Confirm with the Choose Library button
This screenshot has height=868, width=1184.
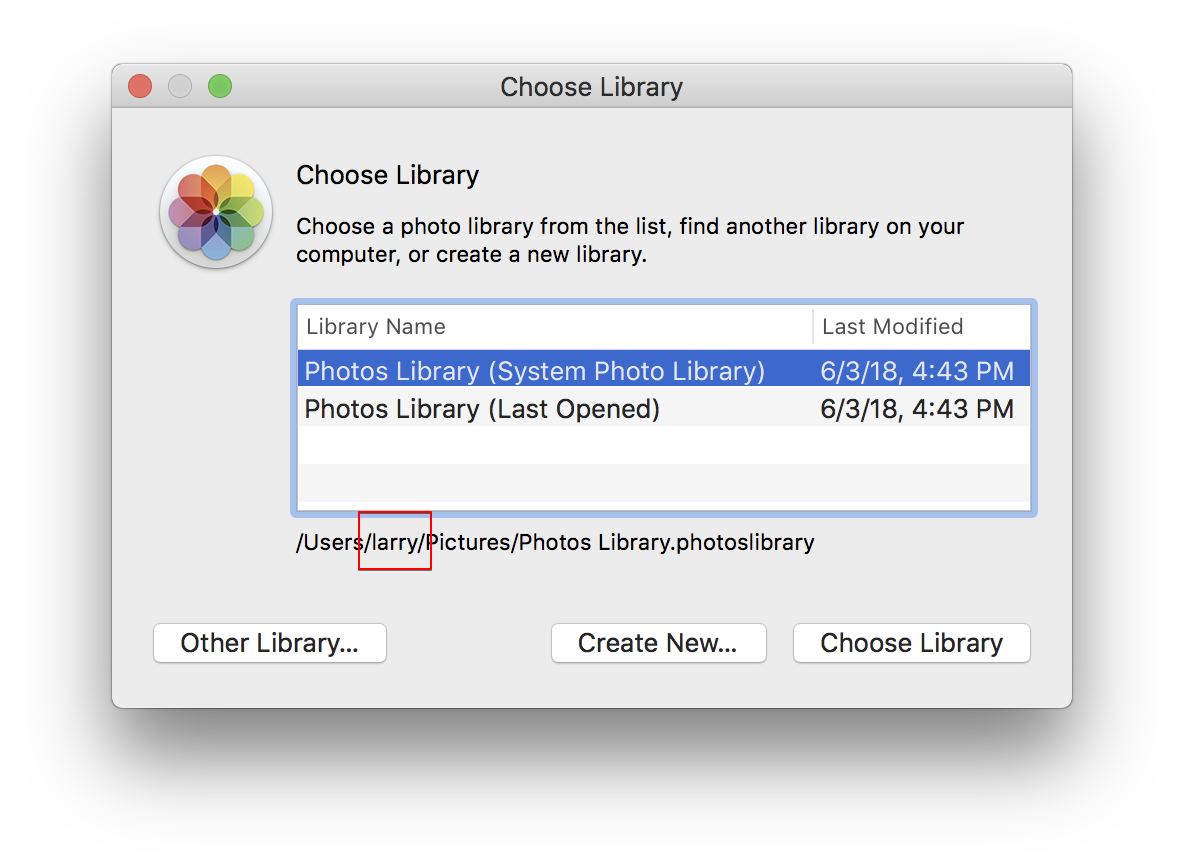point(911,643)
